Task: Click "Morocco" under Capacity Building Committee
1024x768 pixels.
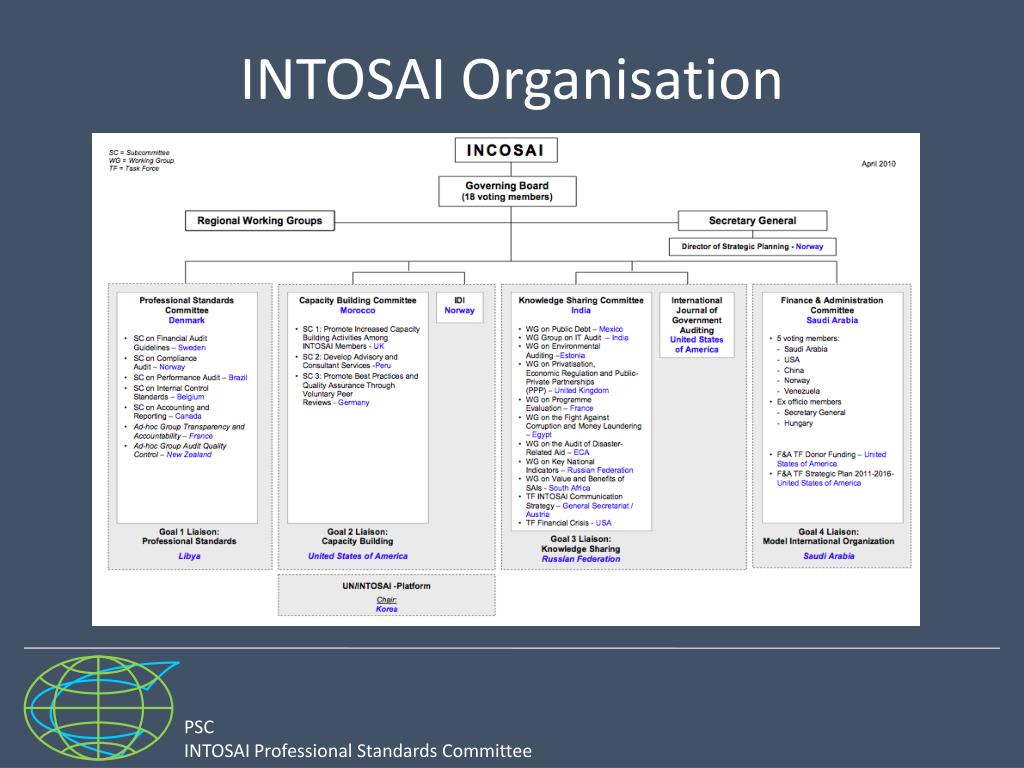Action: tap(358, 311)
